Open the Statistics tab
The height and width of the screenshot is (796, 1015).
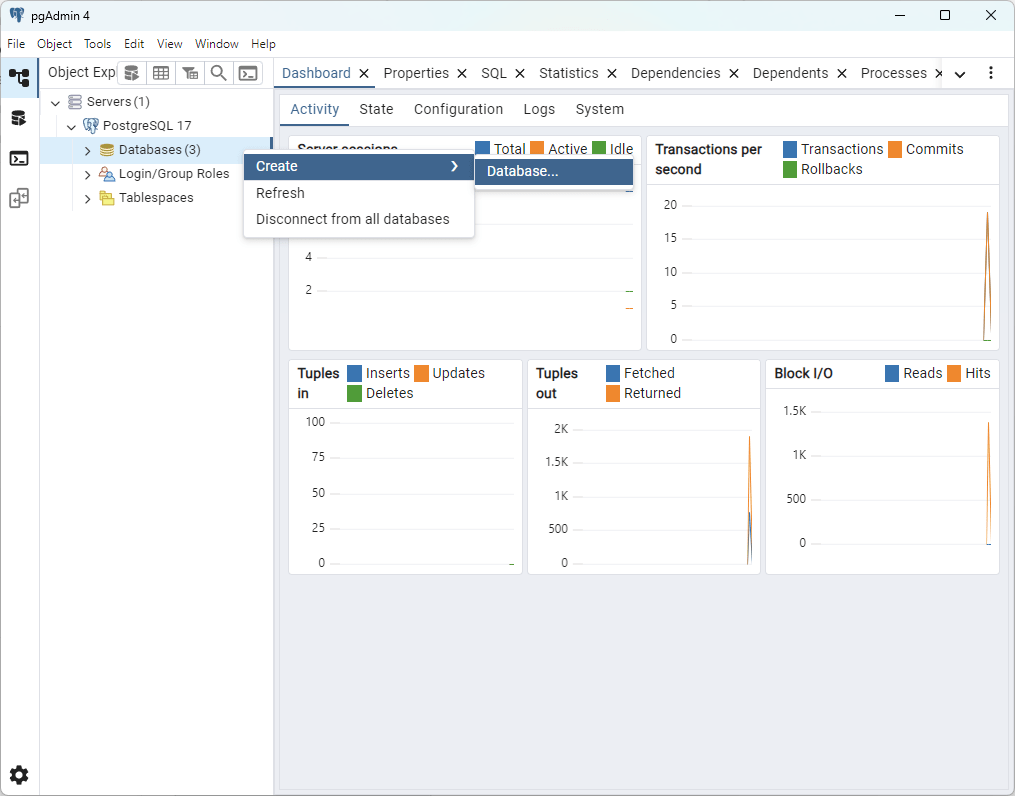click(x=568, y=73)
